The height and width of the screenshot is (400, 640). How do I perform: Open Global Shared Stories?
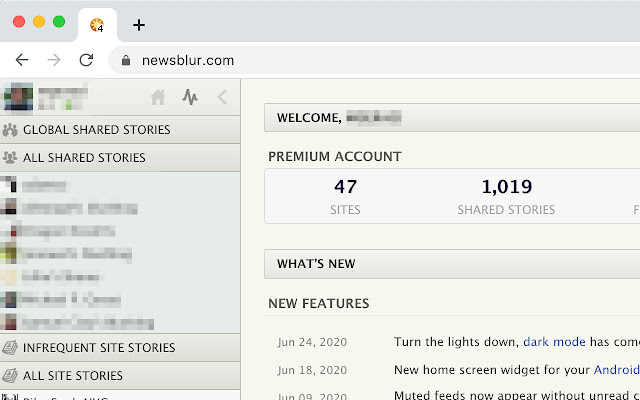120,130
